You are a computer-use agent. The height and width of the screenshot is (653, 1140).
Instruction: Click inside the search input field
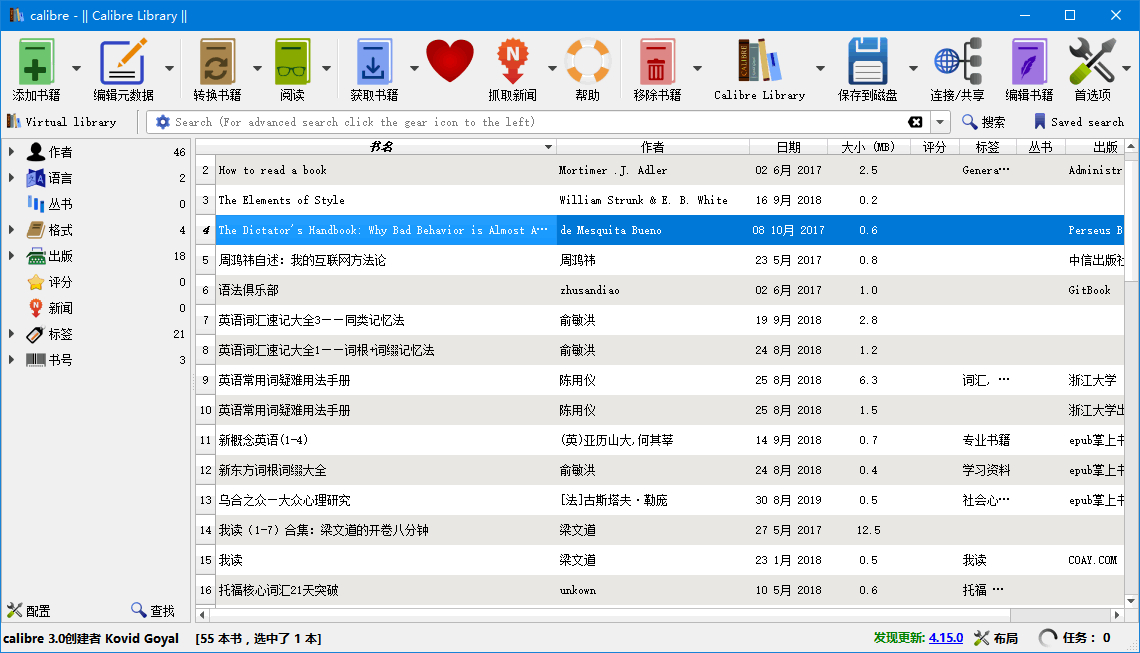[x=538, y=122]
